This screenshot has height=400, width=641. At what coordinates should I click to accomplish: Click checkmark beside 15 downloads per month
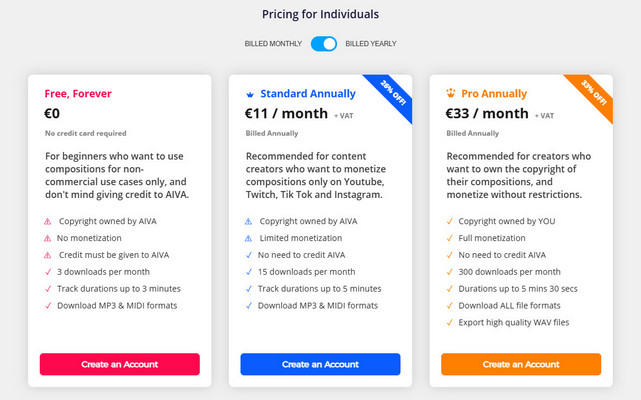pyautogui.click(x=249, y=272)
